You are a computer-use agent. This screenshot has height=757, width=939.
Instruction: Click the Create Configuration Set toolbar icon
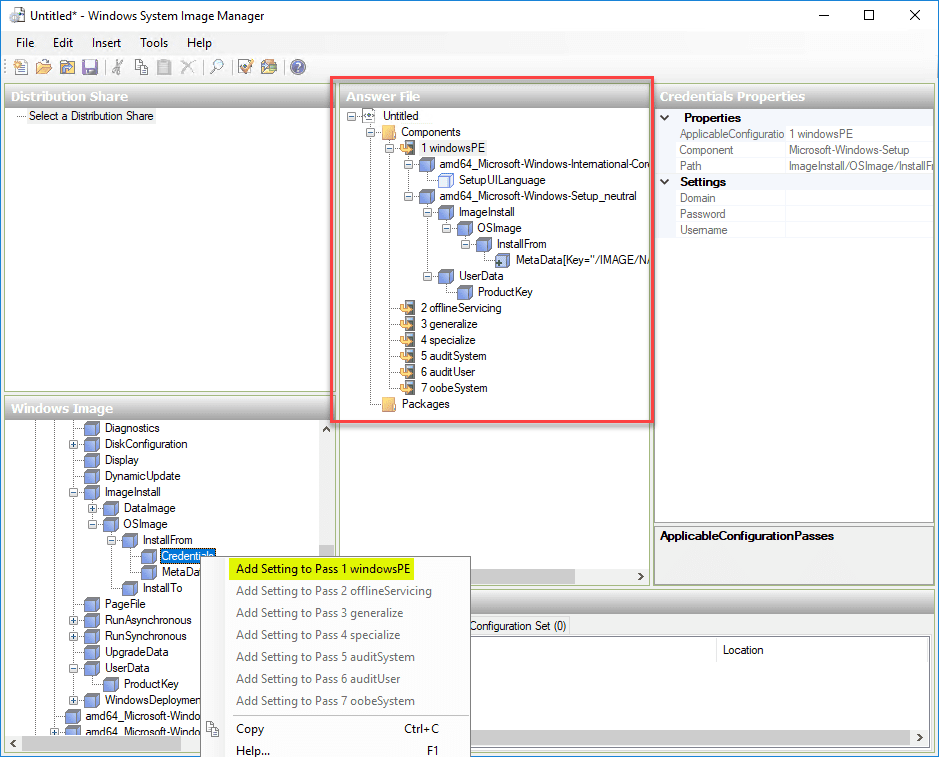point(269,67)
